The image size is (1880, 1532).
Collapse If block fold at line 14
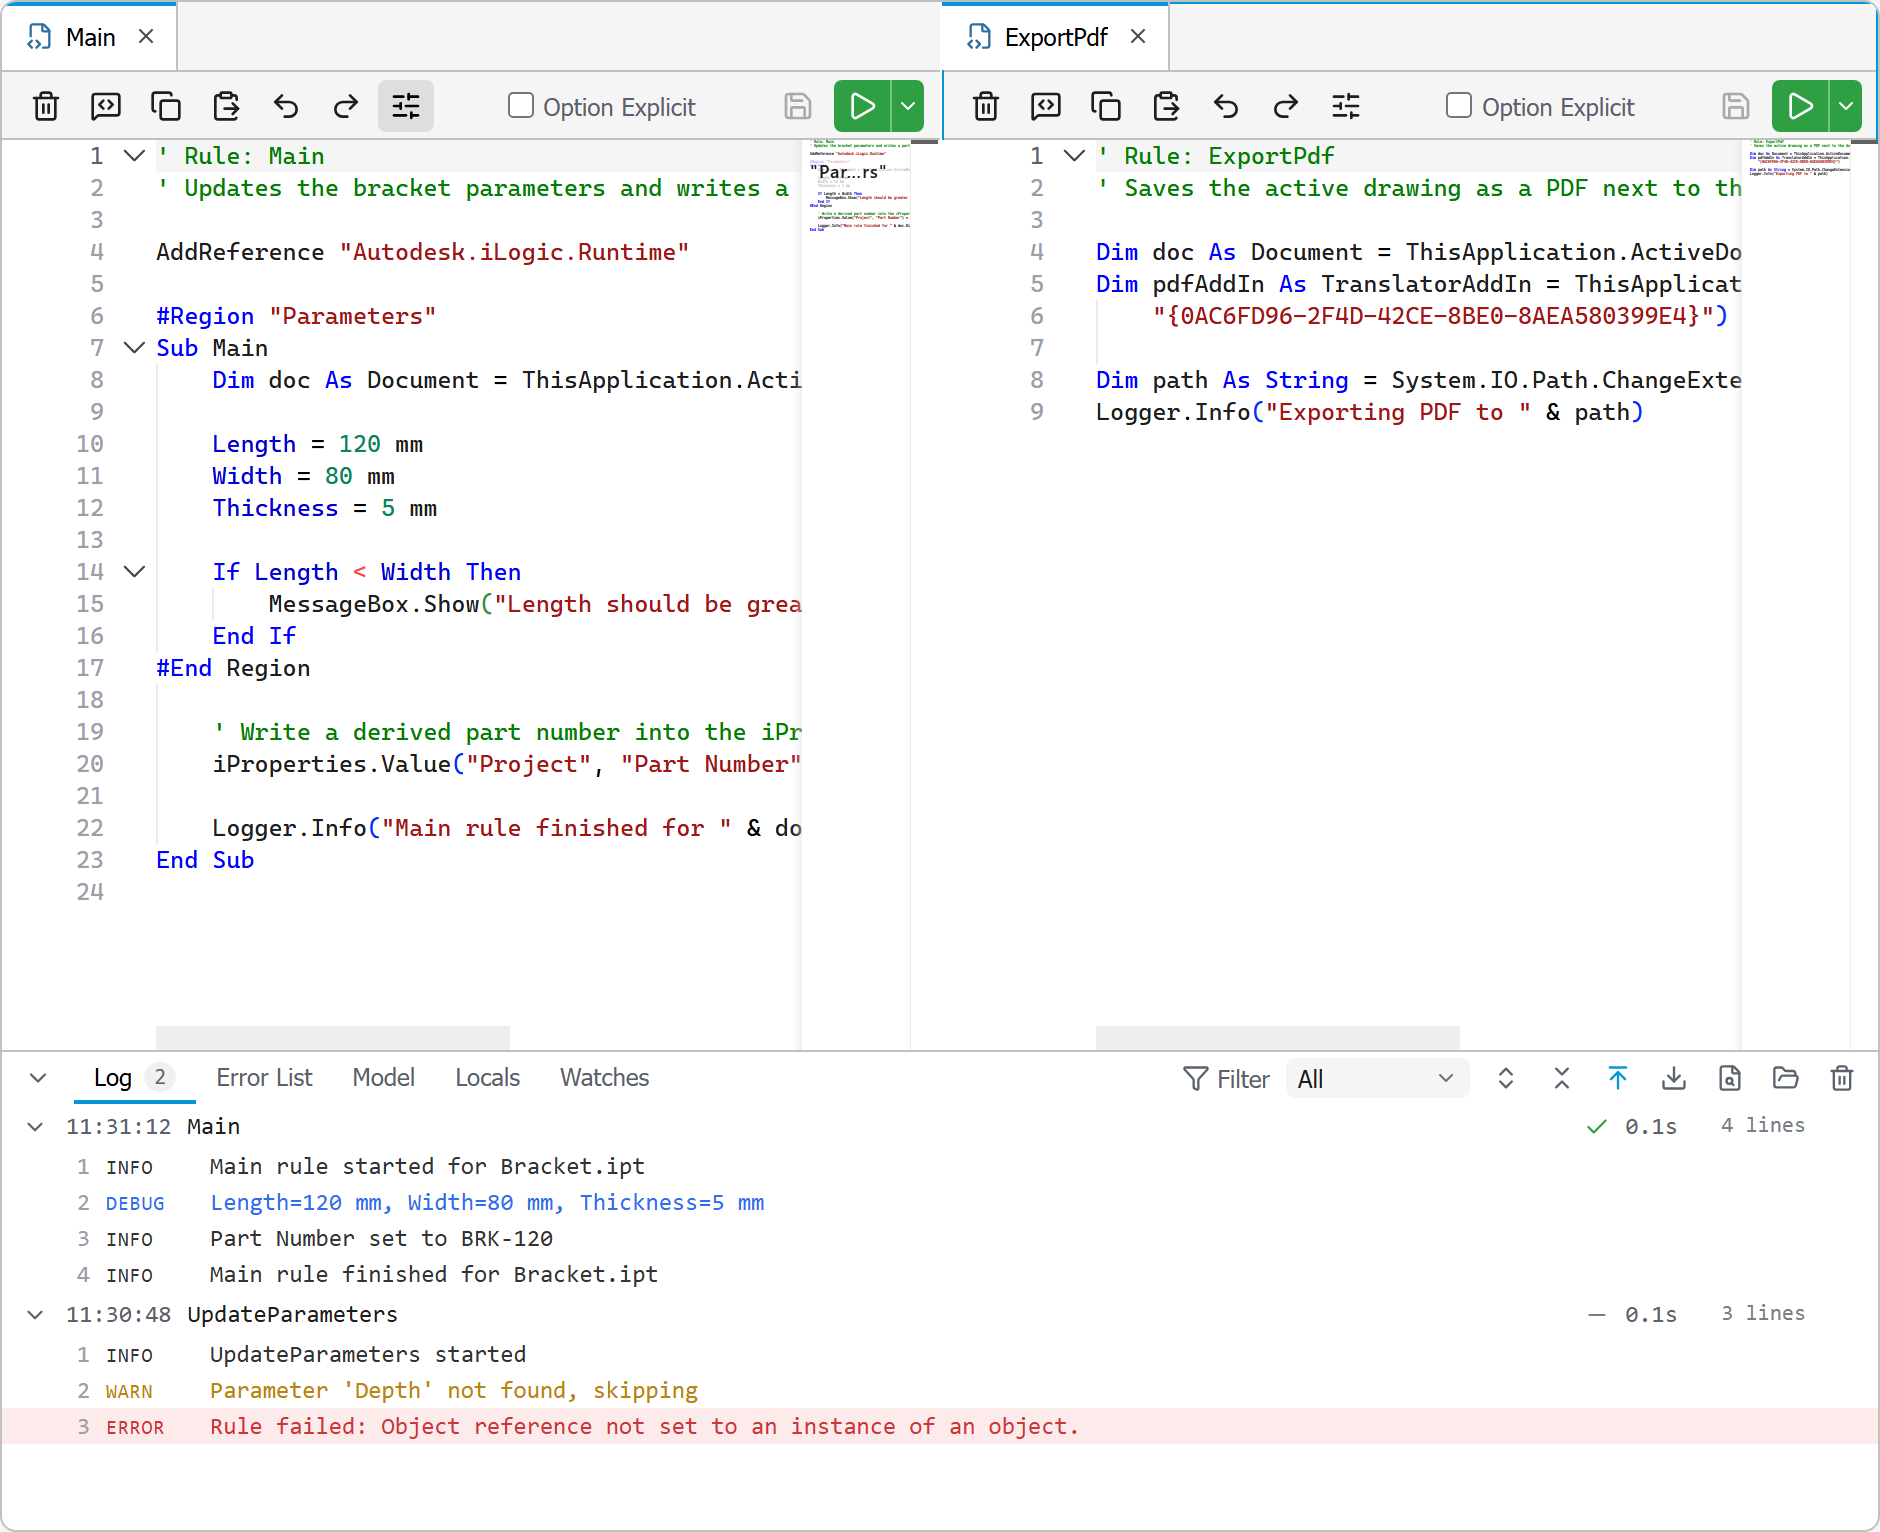coord(134,572)
